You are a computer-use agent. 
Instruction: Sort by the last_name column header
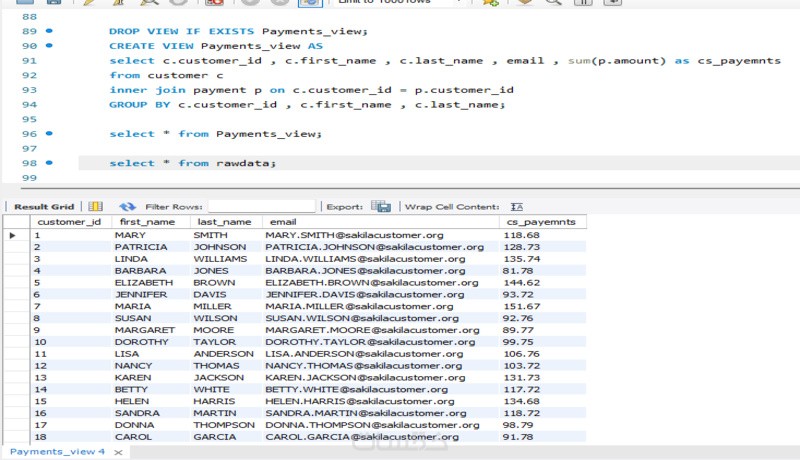[227, 222]
